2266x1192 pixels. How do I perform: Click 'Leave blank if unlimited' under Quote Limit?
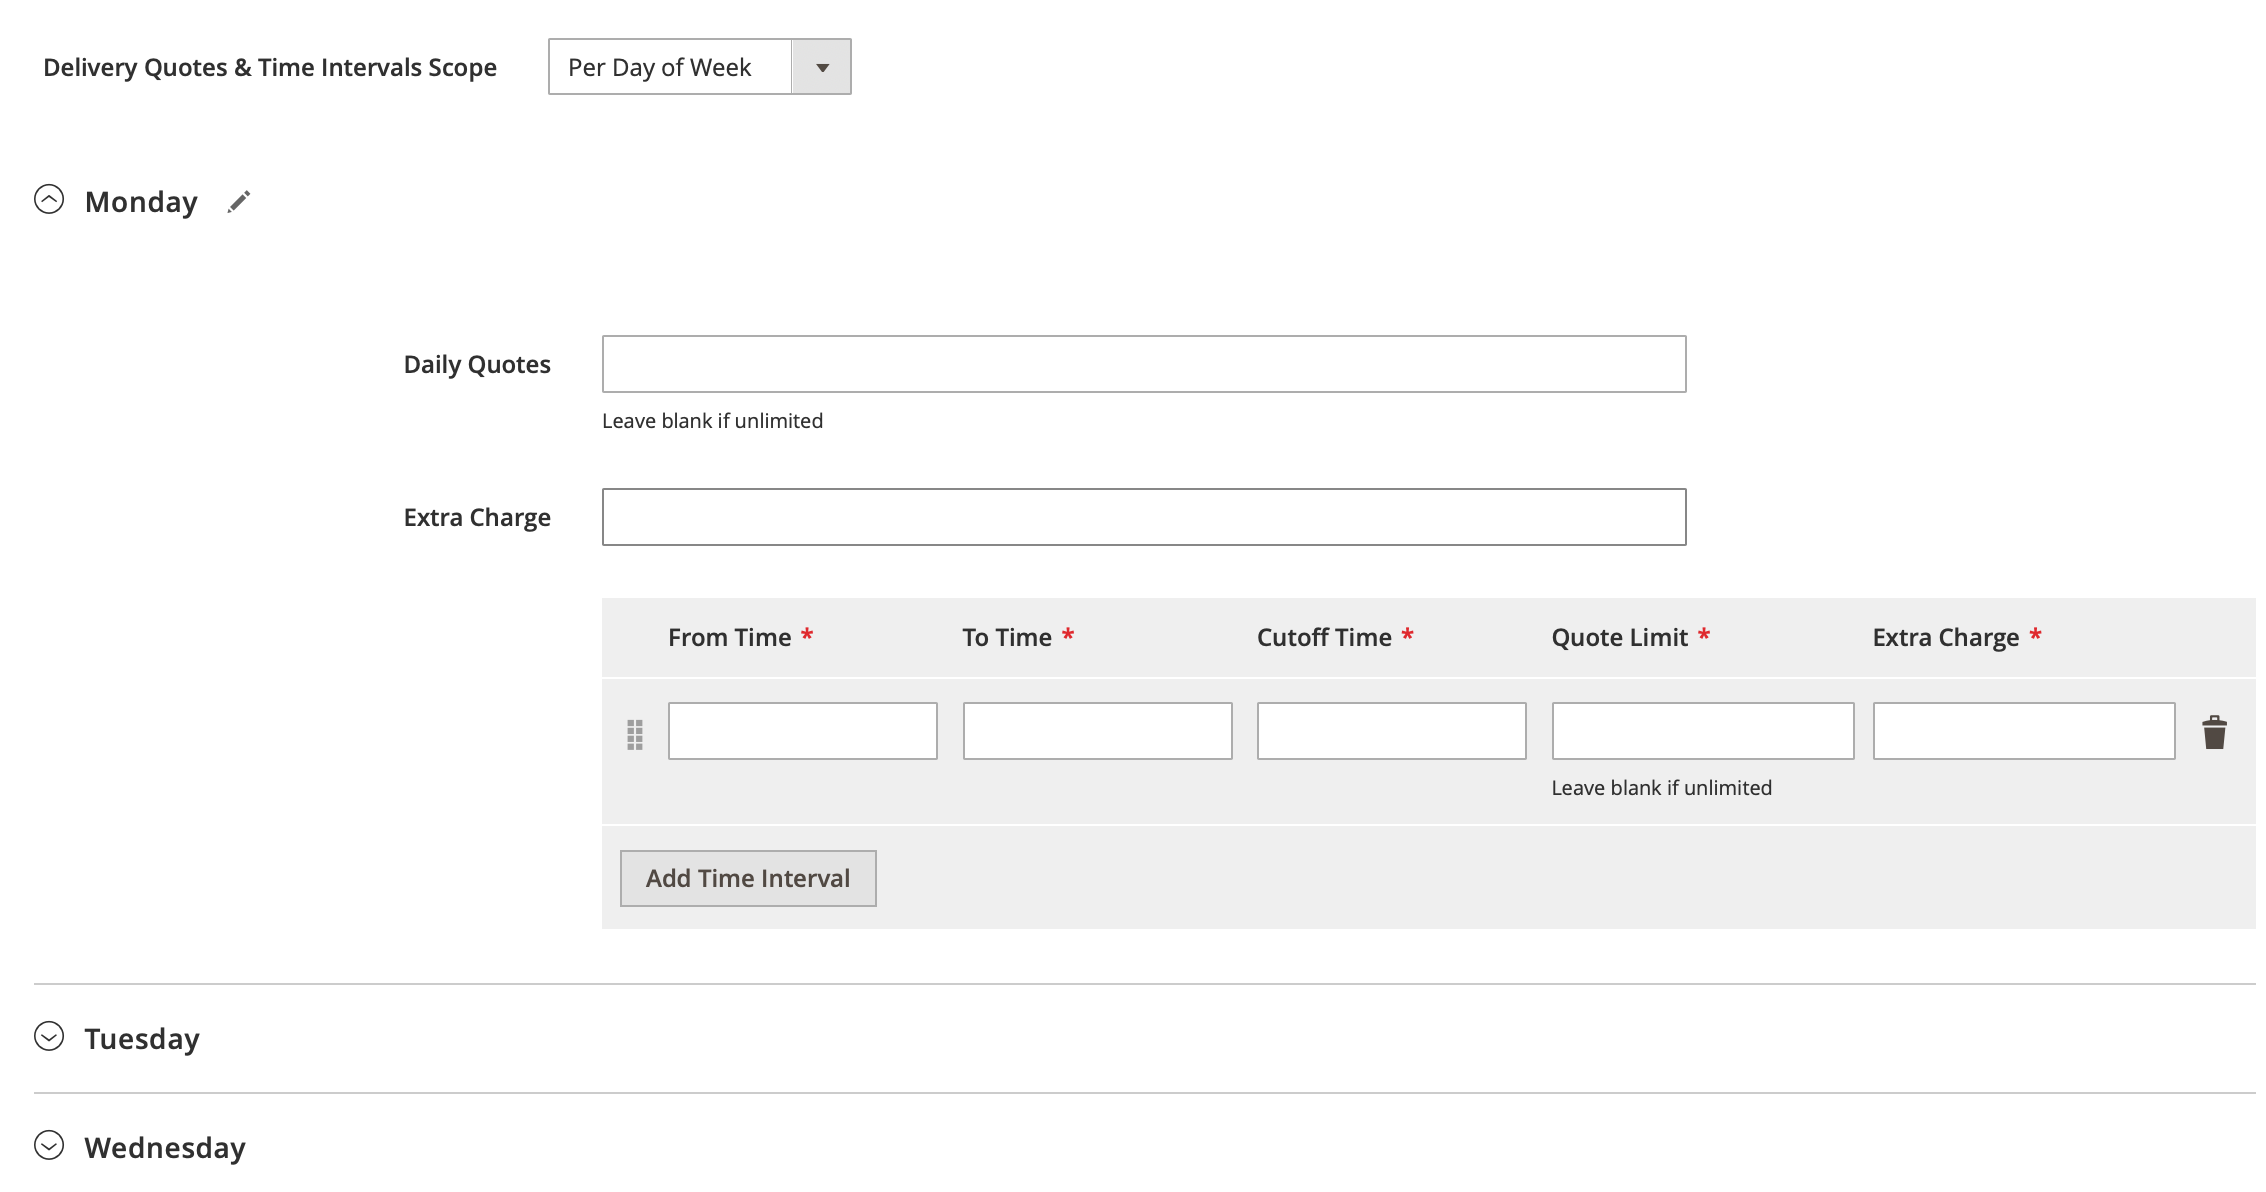point(1661,788)
